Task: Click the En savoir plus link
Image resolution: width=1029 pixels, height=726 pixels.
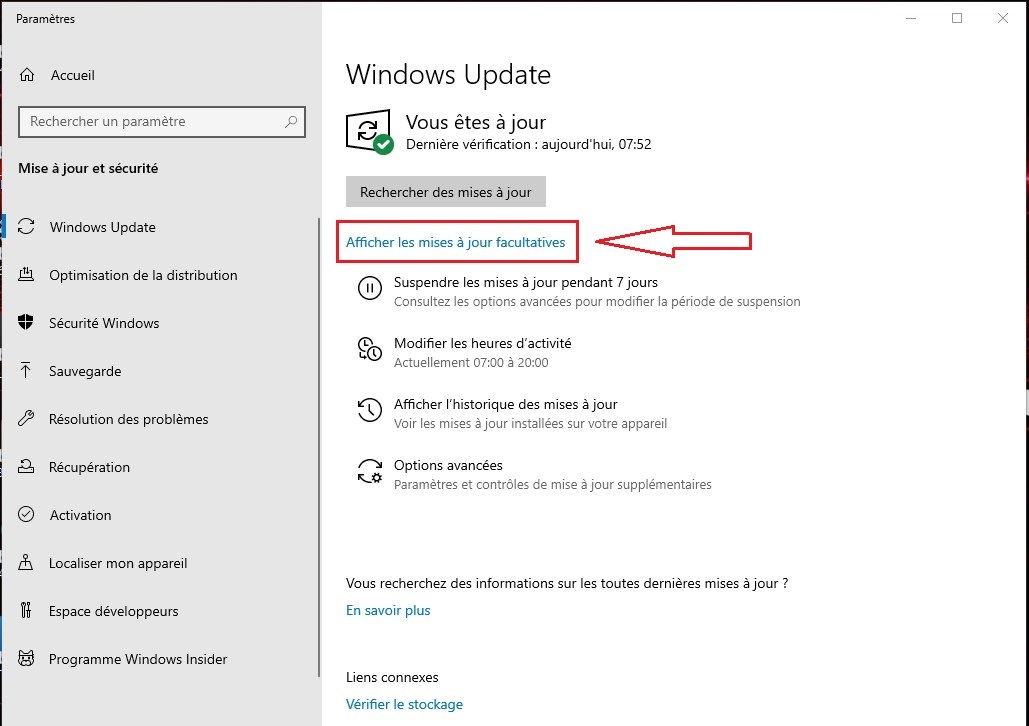Action: pos(388,610)
